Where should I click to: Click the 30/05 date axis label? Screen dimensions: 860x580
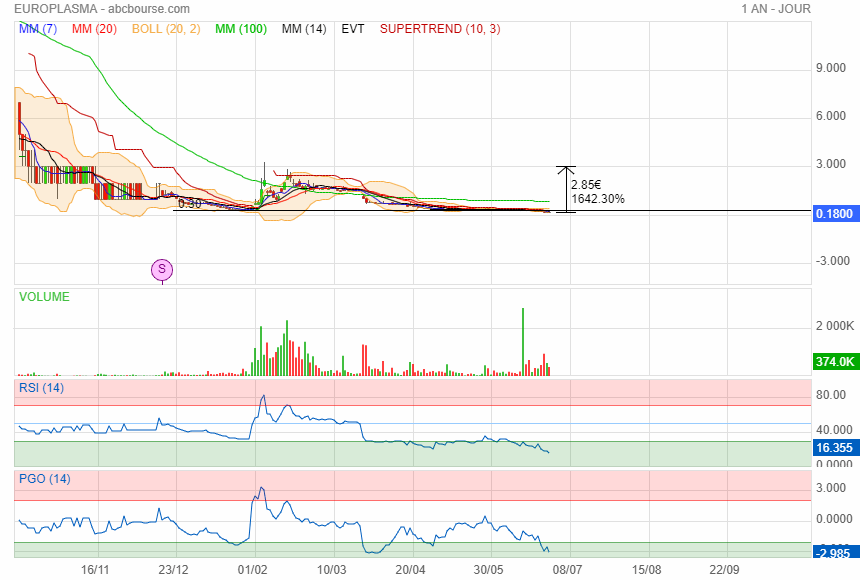pyautogui.click(x=489, y=570)
